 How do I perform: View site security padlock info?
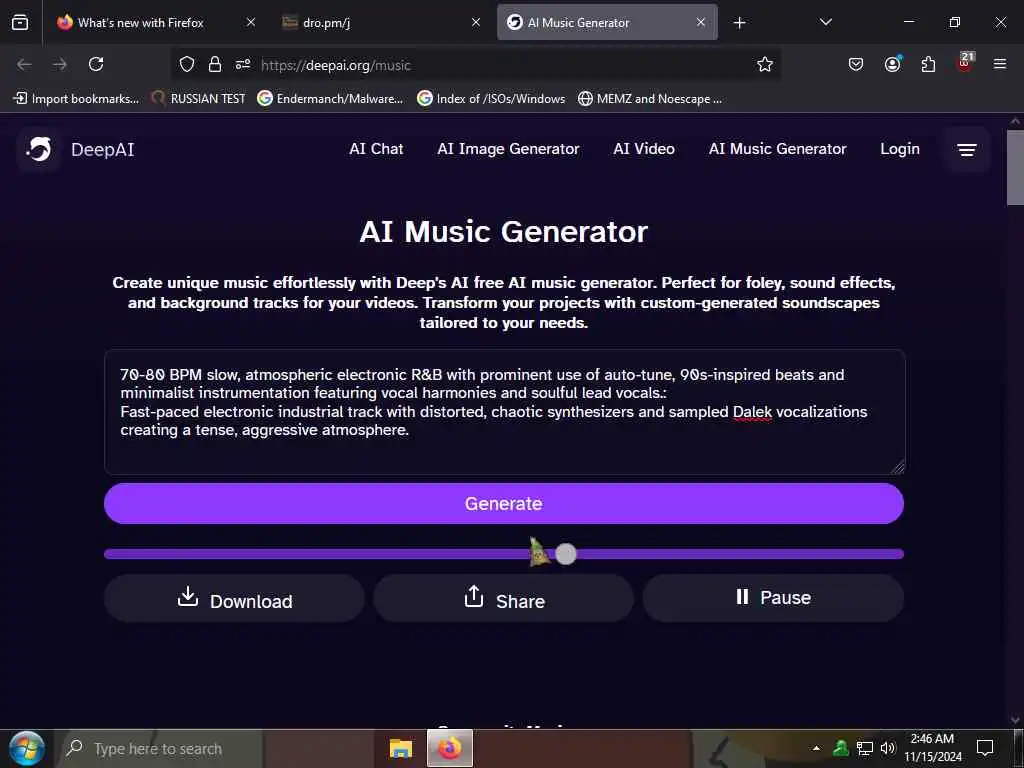[x=214, y=64]
